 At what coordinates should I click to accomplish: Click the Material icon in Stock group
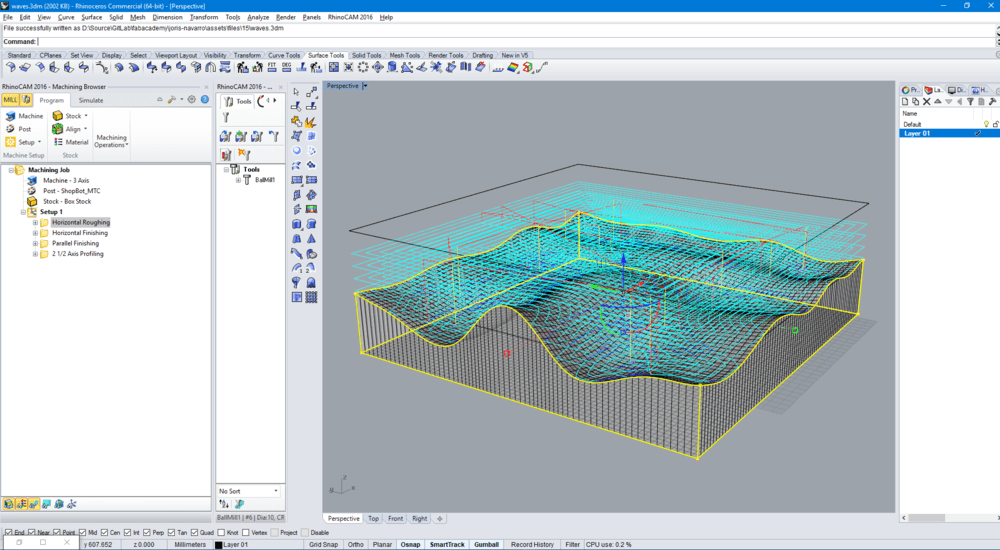pyautogui.click(x=58, y=142)
